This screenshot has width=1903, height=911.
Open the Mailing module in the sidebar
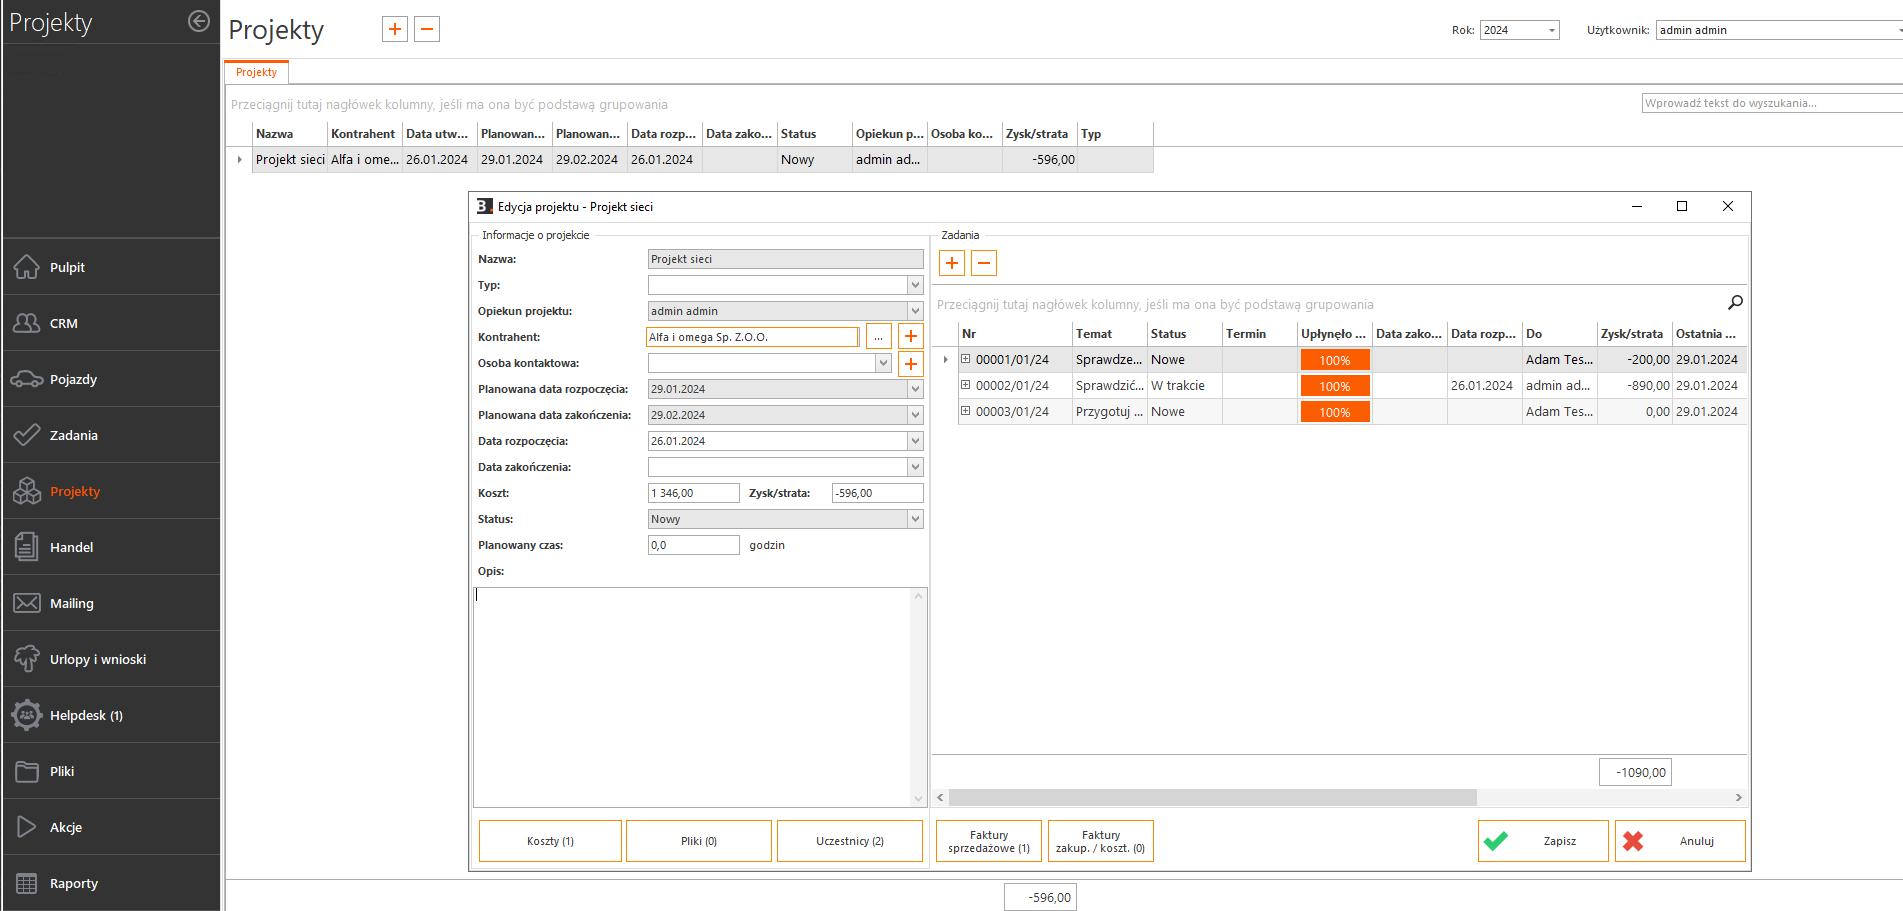110,603
